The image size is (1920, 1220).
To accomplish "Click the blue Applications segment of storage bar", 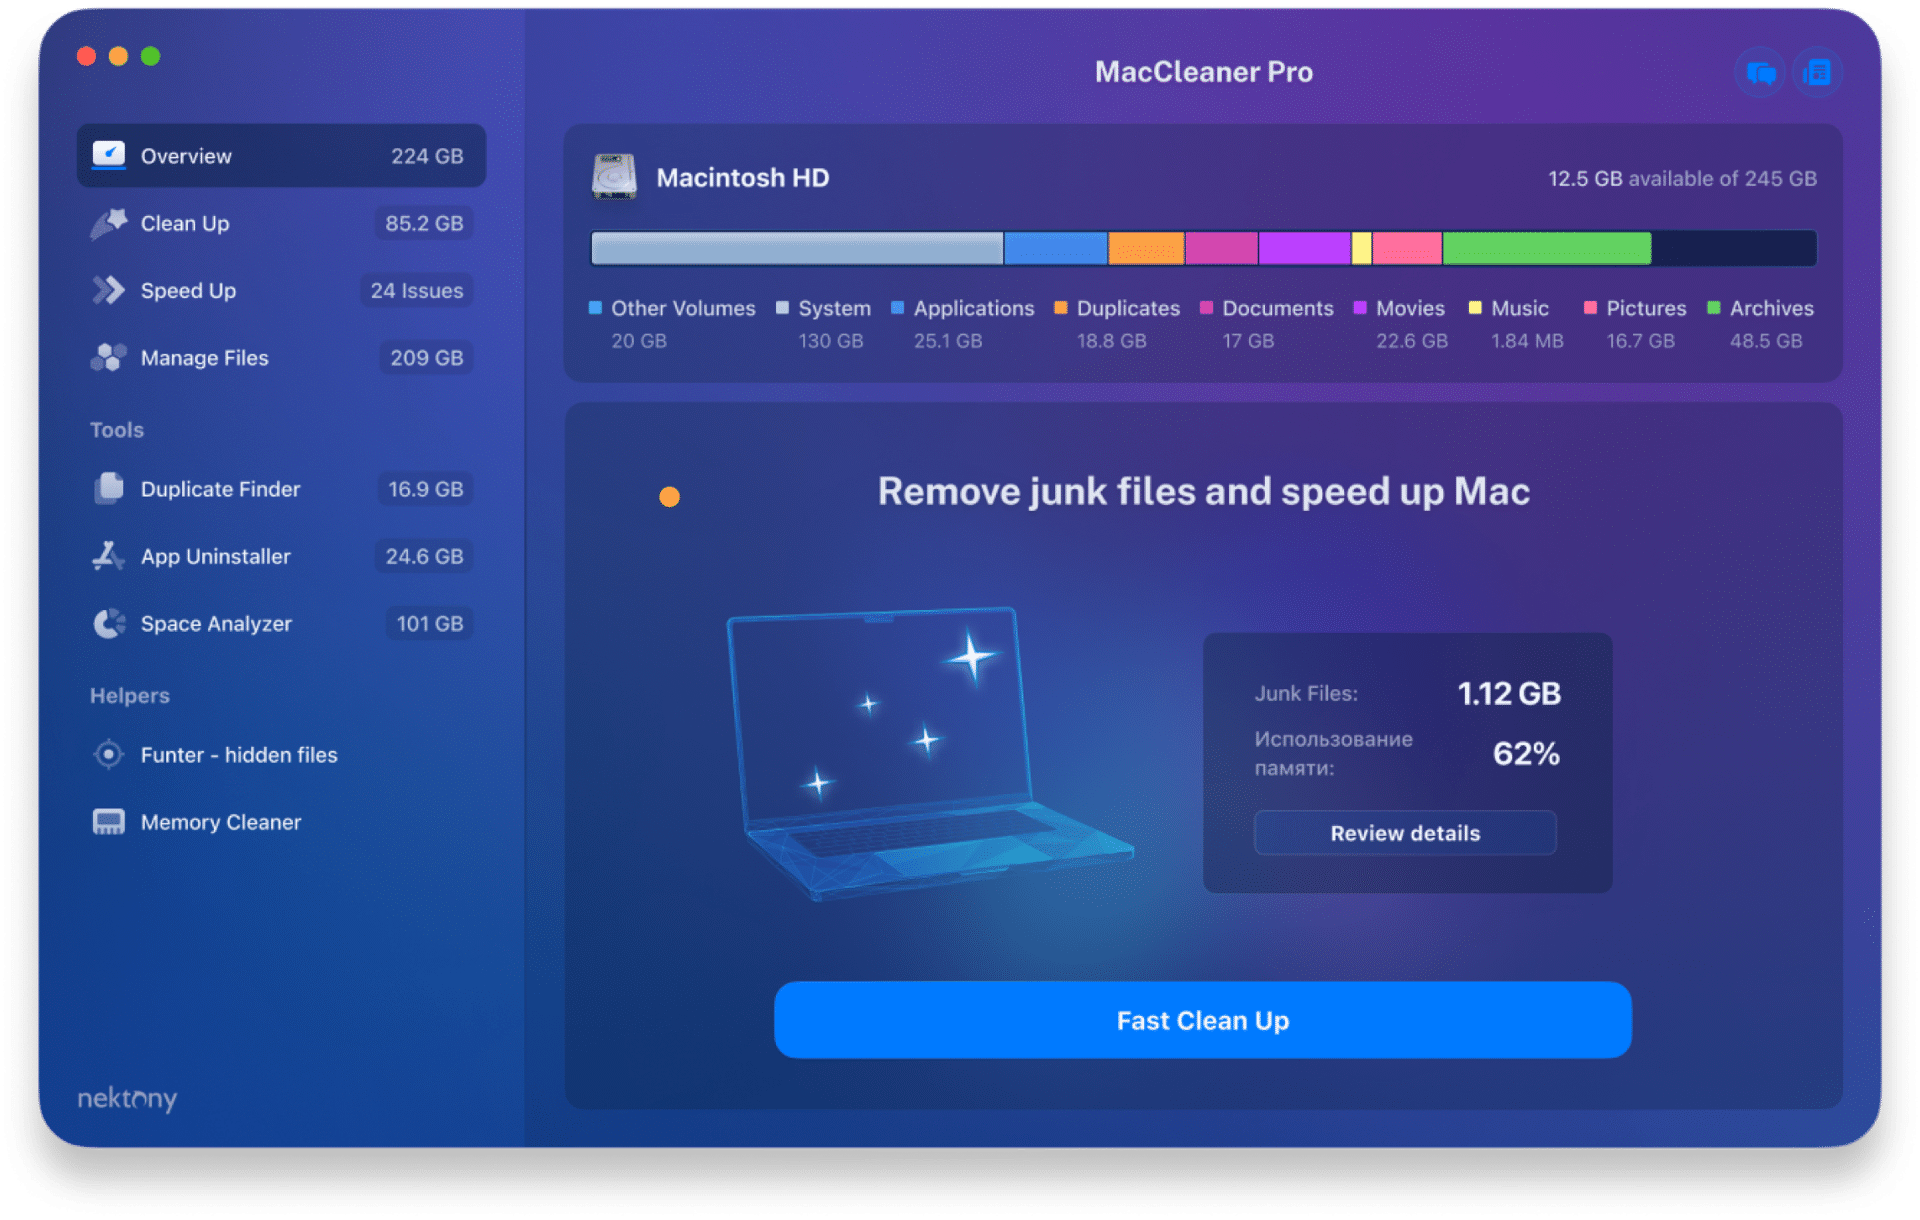I will [1055, 248].
